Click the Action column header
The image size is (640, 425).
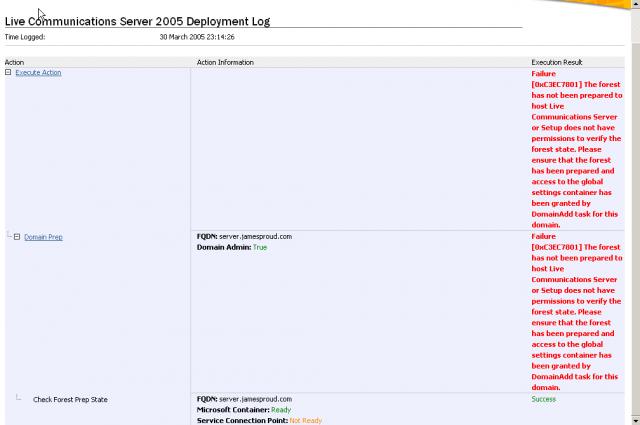(x=14, y=62)
